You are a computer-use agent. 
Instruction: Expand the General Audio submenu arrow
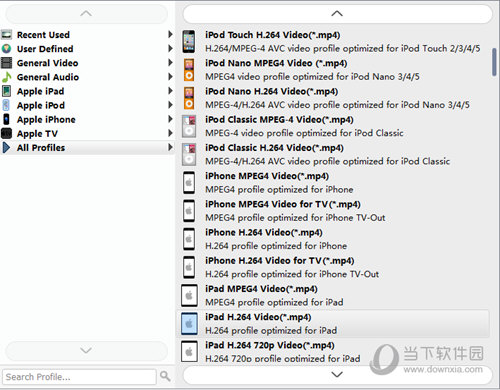click(x=170, y=77)
